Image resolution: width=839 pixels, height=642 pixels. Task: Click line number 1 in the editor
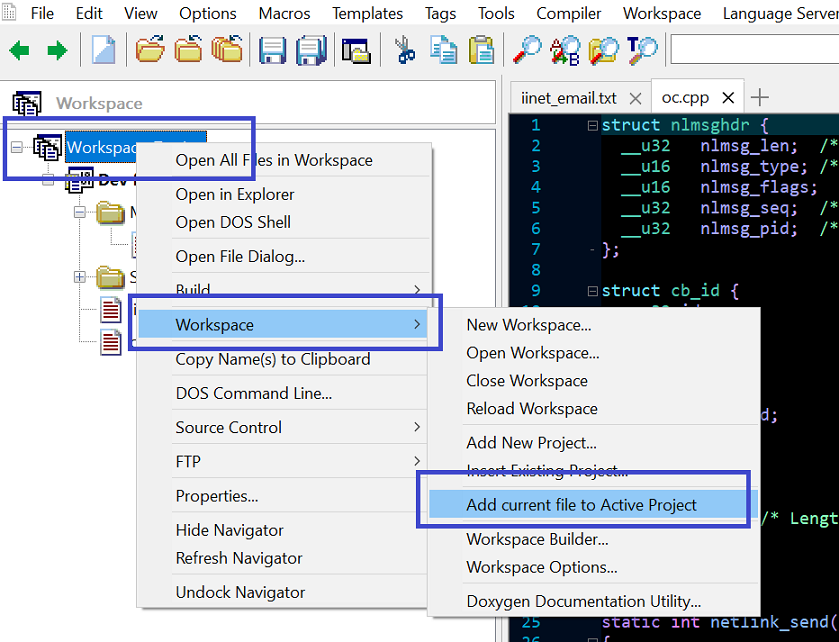(x=536, y=125)
